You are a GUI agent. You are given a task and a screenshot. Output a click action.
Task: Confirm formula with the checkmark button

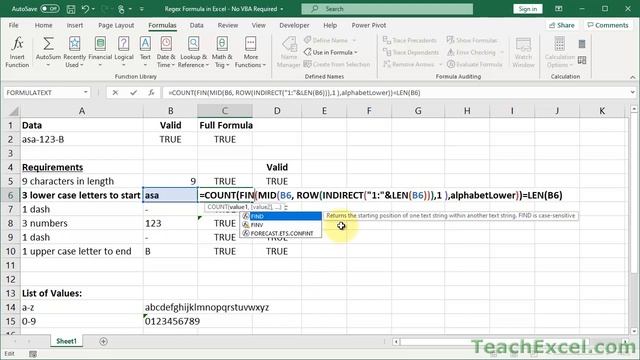tap(133, 93)
